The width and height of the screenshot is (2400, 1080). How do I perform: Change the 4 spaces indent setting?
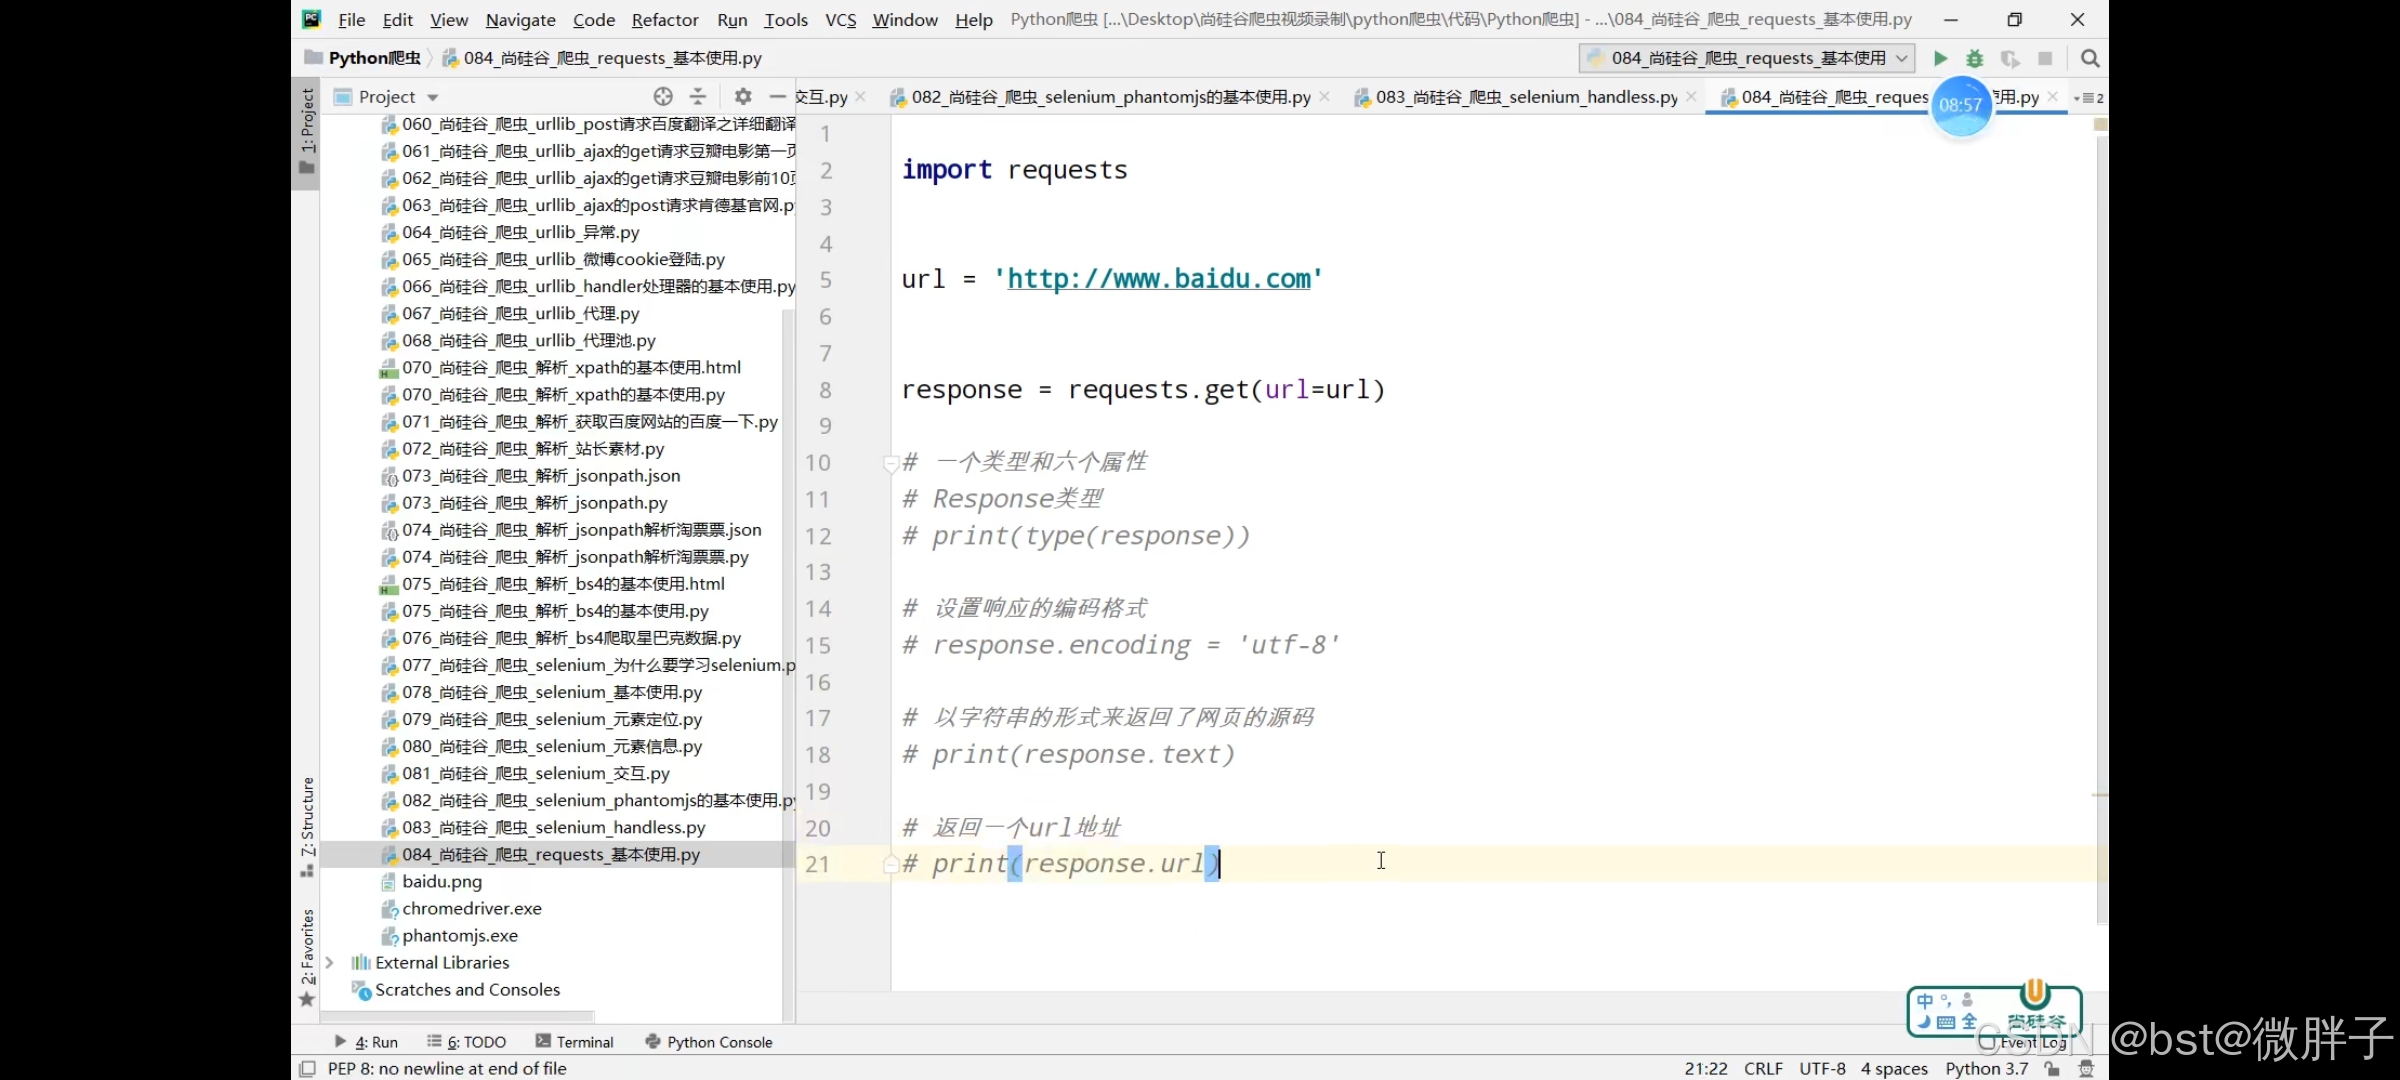coord(1894,1068)
